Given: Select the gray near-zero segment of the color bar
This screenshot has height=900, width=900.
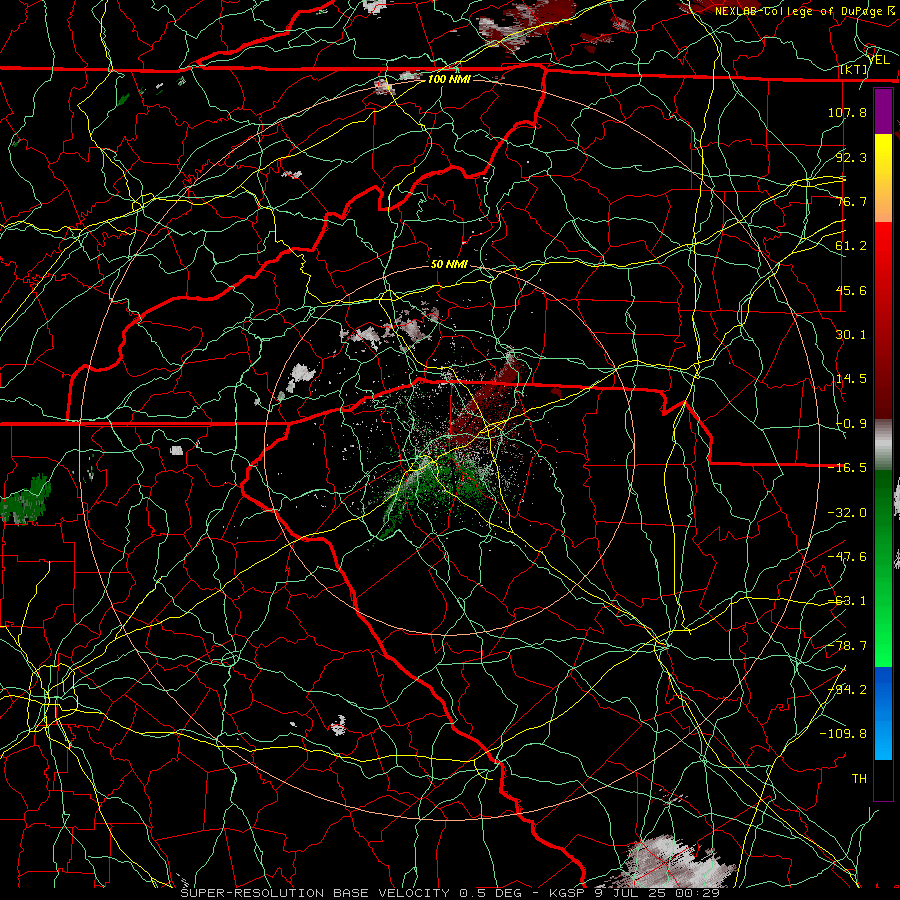Looking at the screenshot, I should coord(883,444).
